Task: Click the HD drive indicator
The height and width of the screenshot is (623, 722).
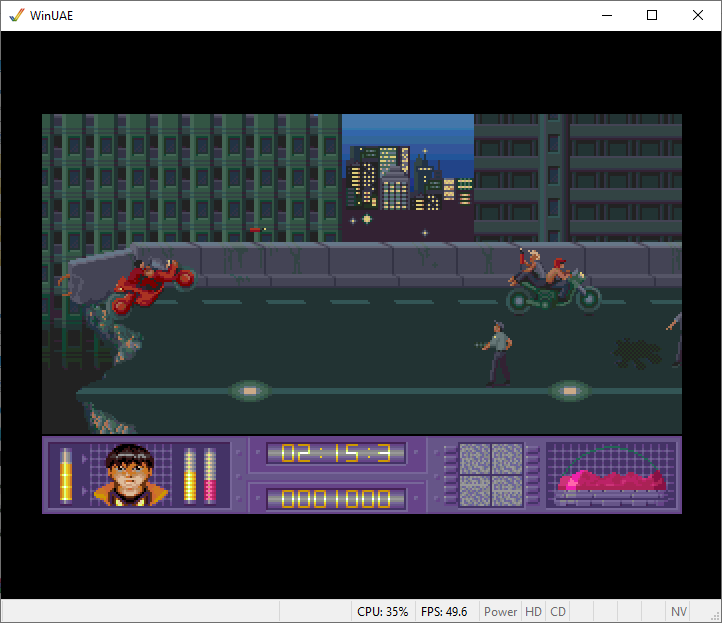Action: click(533, 611)
